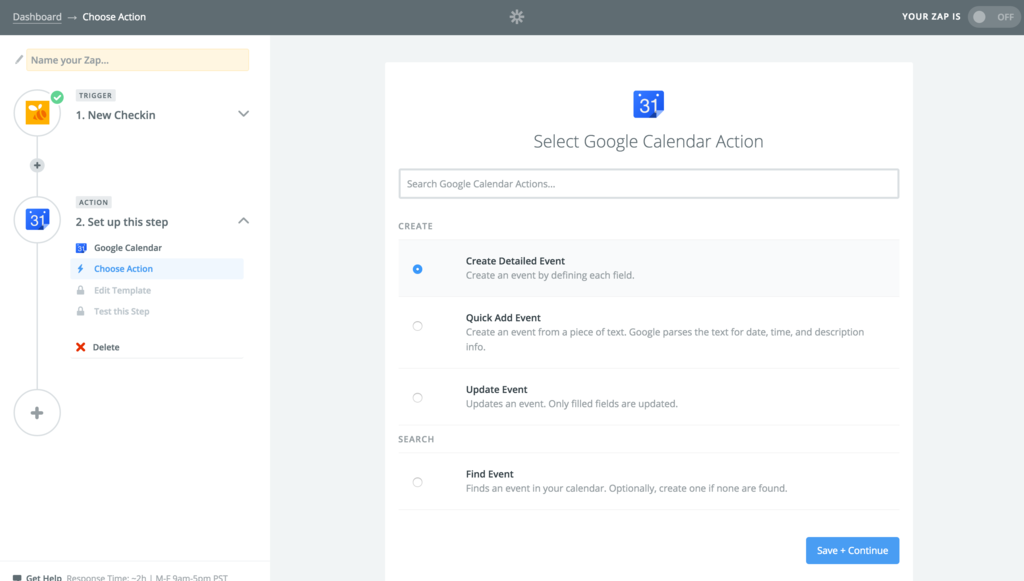Select the Quick Add Event radio button
Image resolution: width=1024 pixels, height=581 pixels.
(x=417, y=326)
